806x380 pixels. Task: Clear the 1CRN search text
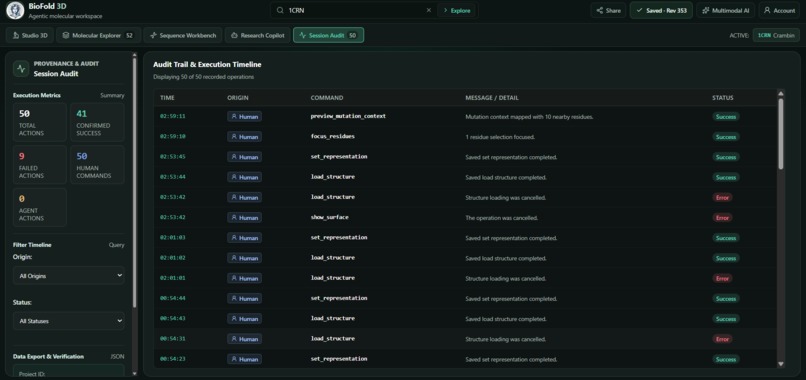[429, 10]
